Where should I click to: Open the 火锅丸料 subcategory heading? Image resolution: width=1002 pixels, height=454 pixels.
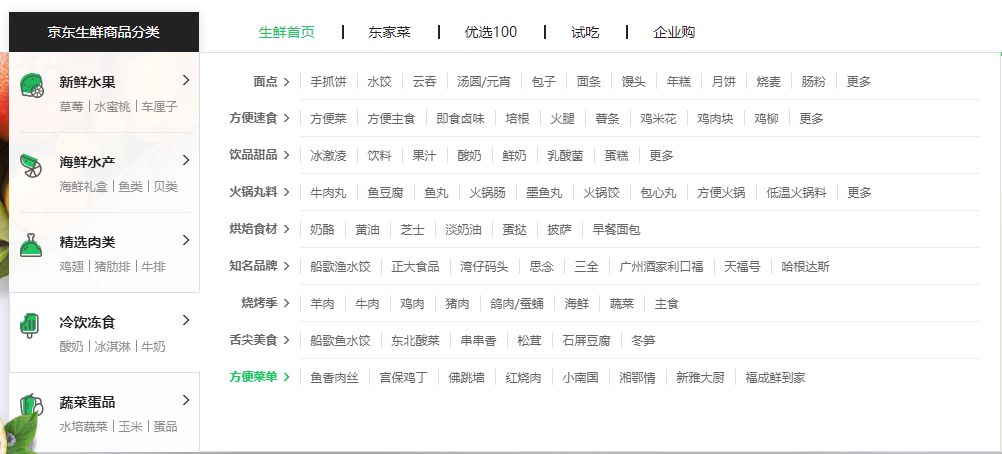point(260,192)
